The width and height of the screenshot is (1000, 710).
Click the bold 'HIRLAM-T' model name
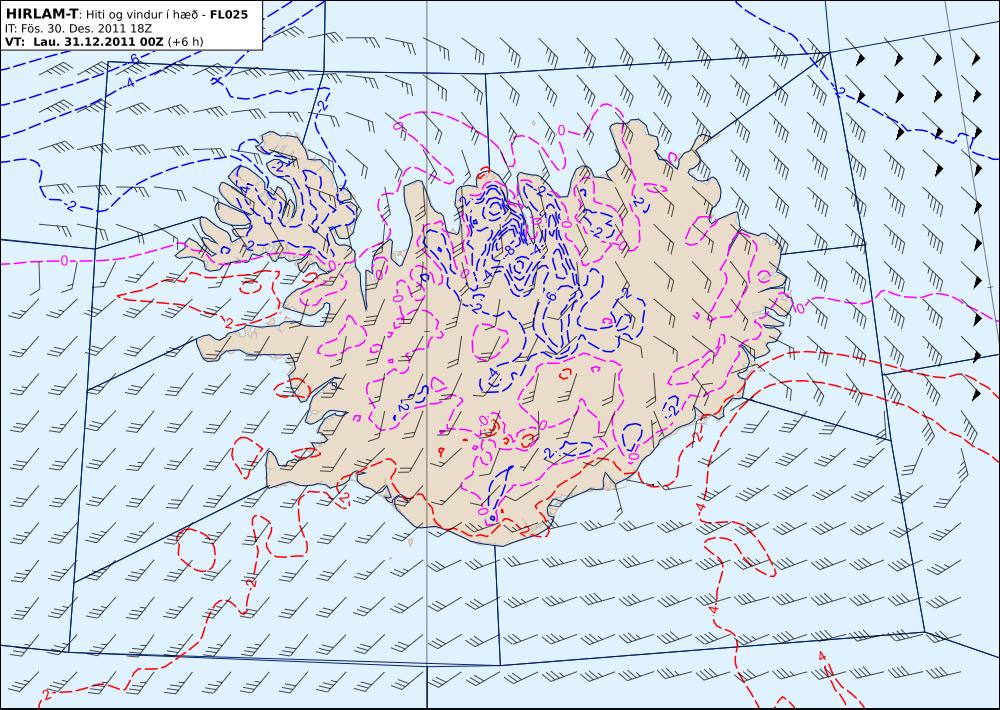point(41,13)
